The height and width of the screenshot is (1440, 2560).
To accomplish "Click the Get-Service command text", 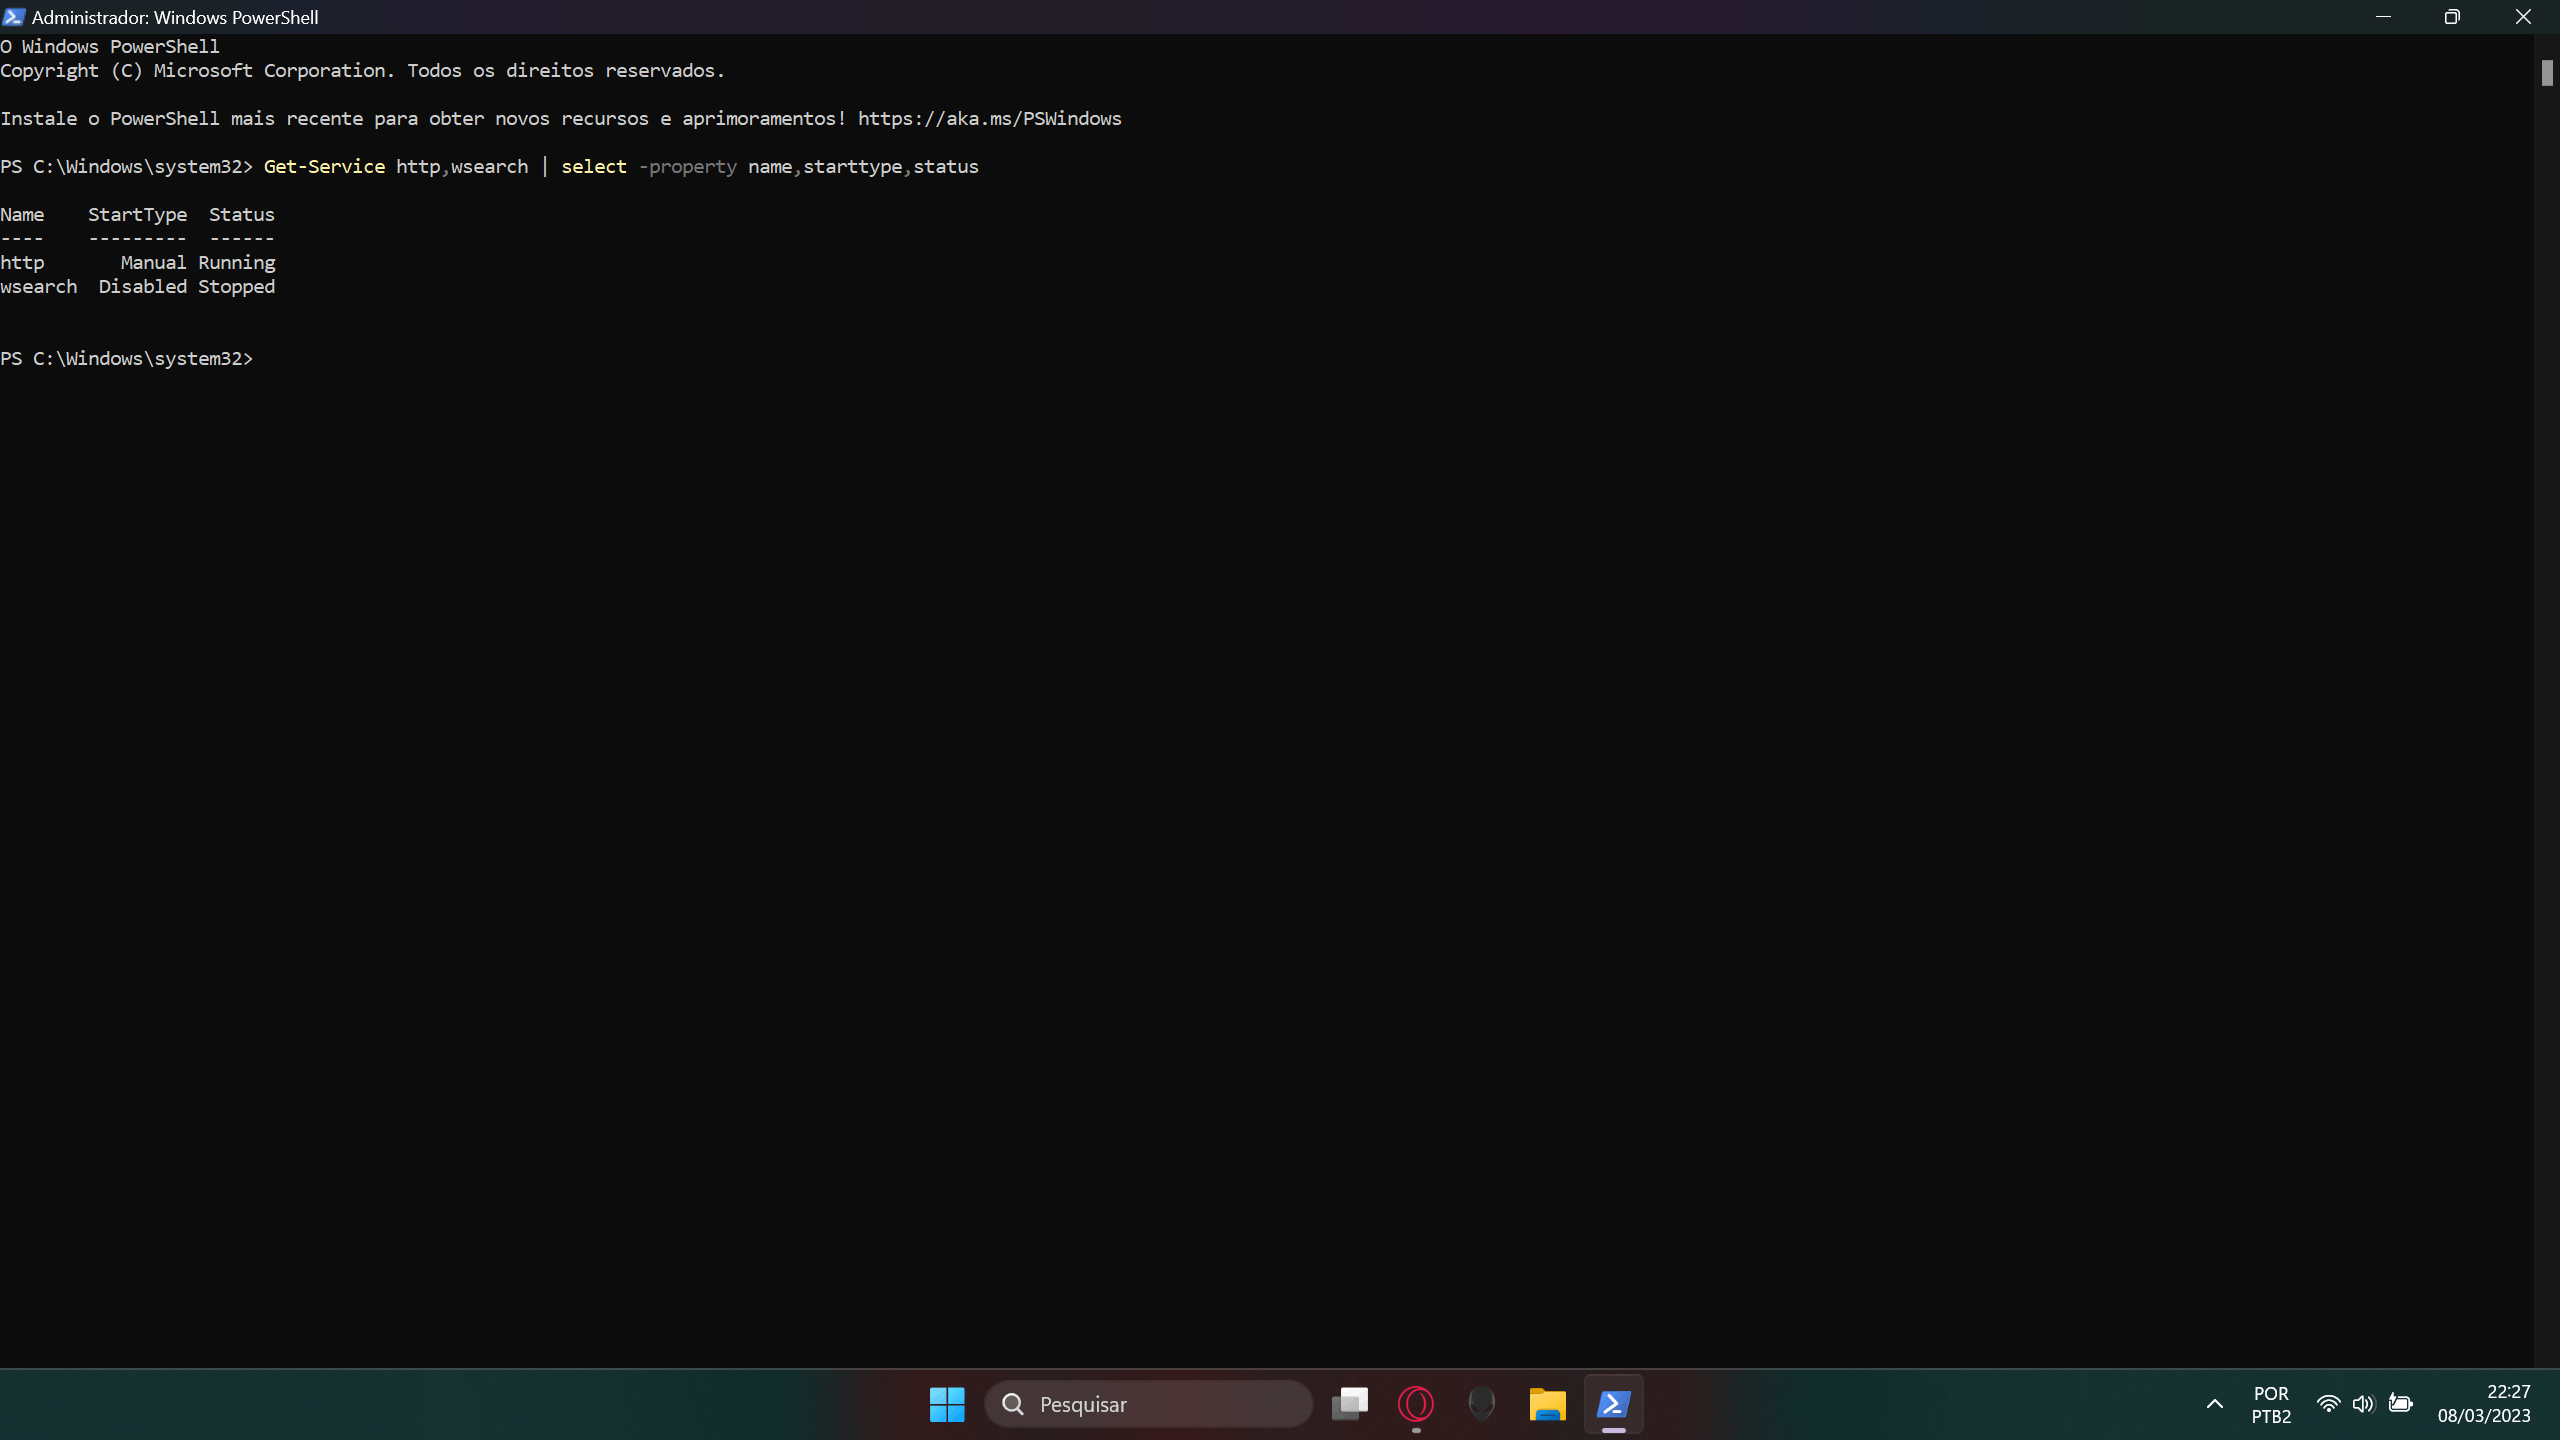I will 324,167.
